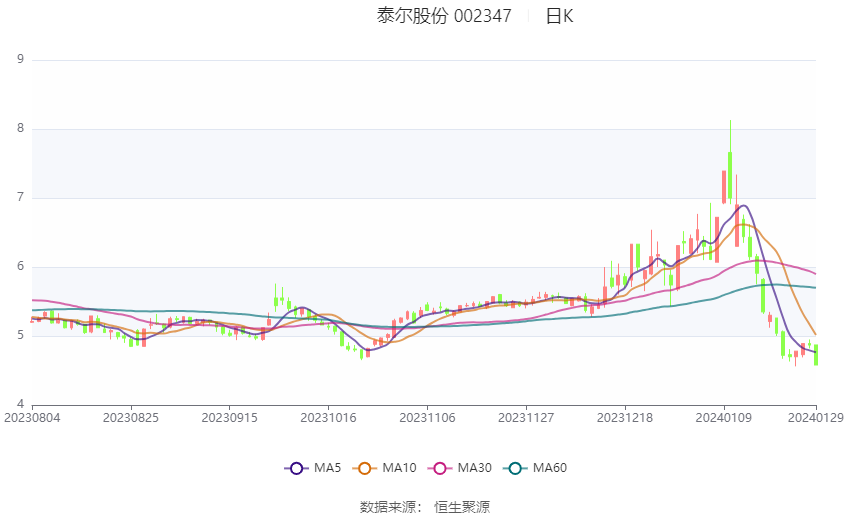This screenshot has height=517, width=850.
Task: Click the x-axis date 20240129
Action: point(816,418)
